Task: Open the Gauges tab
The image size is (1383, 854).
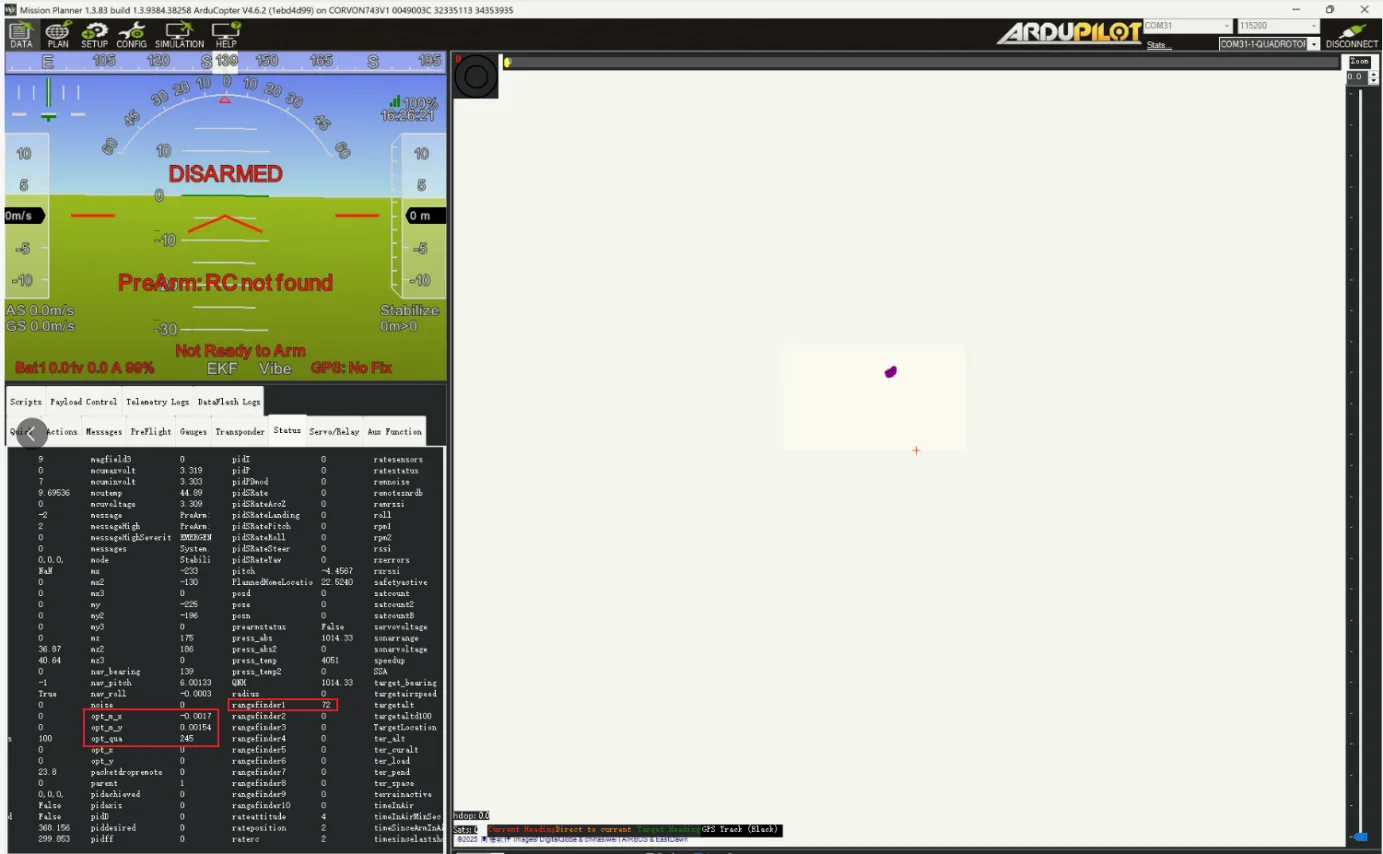Action: pos(194,432)
